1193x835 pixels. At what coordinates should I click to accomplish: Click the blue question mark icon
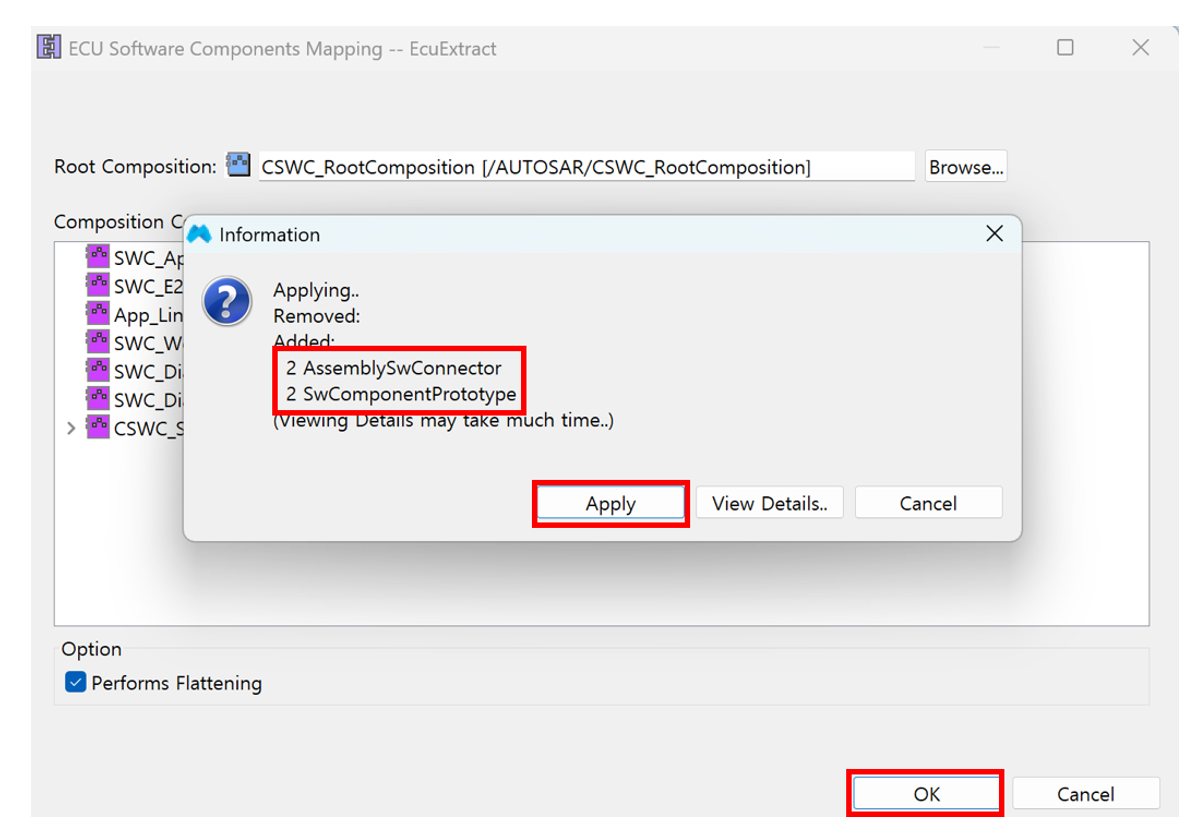[226, 301]
